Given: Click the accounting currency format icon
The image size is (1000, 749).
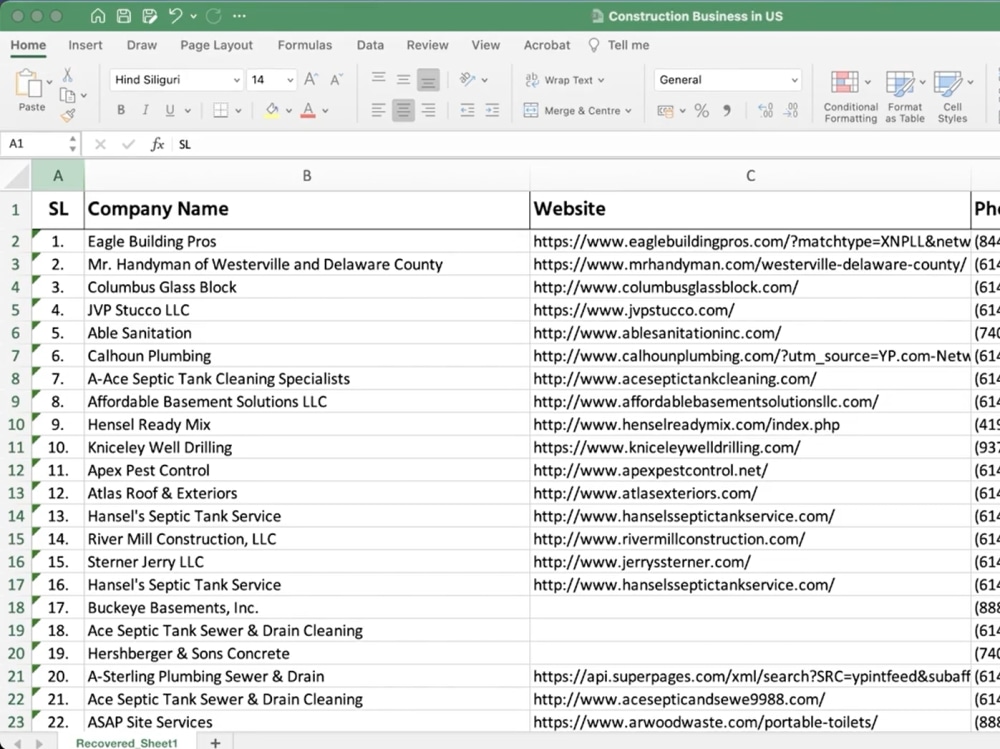Looking at the screenshot, I should (665, 111).
